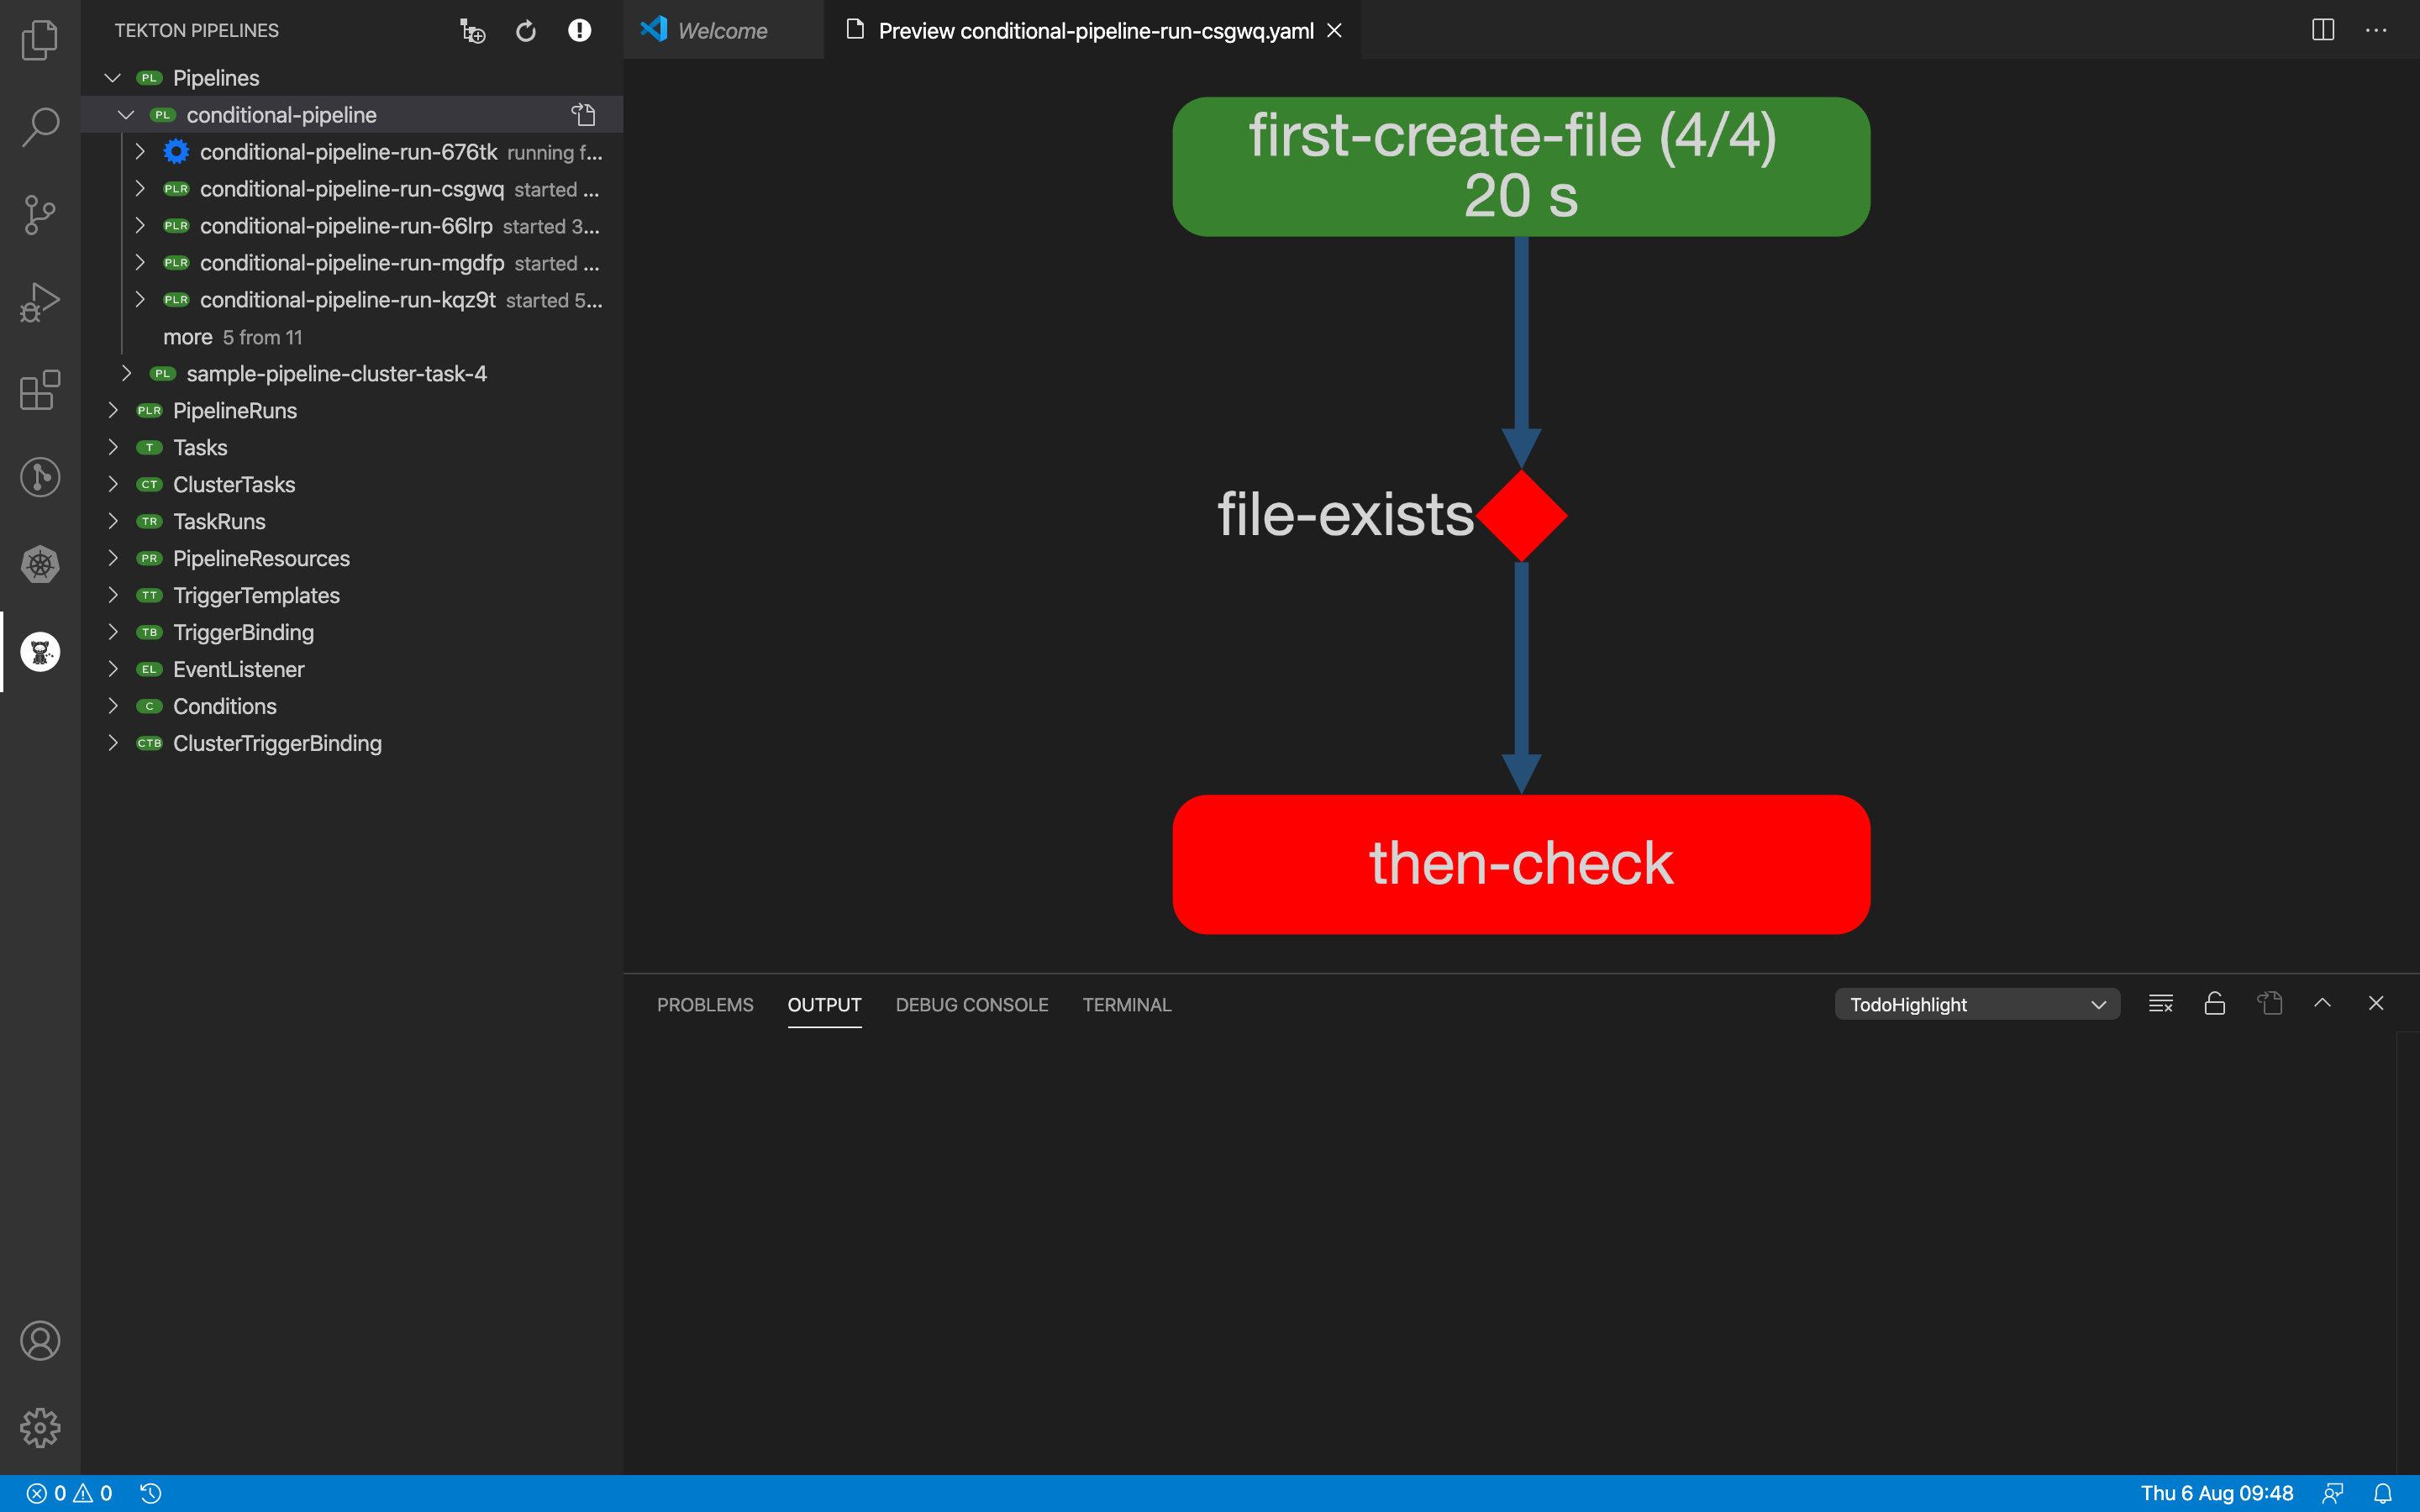The width and height of the screenshot is (2420, 1512).
Task: Open the Source Control view
Action: click(x=40, y=213)
